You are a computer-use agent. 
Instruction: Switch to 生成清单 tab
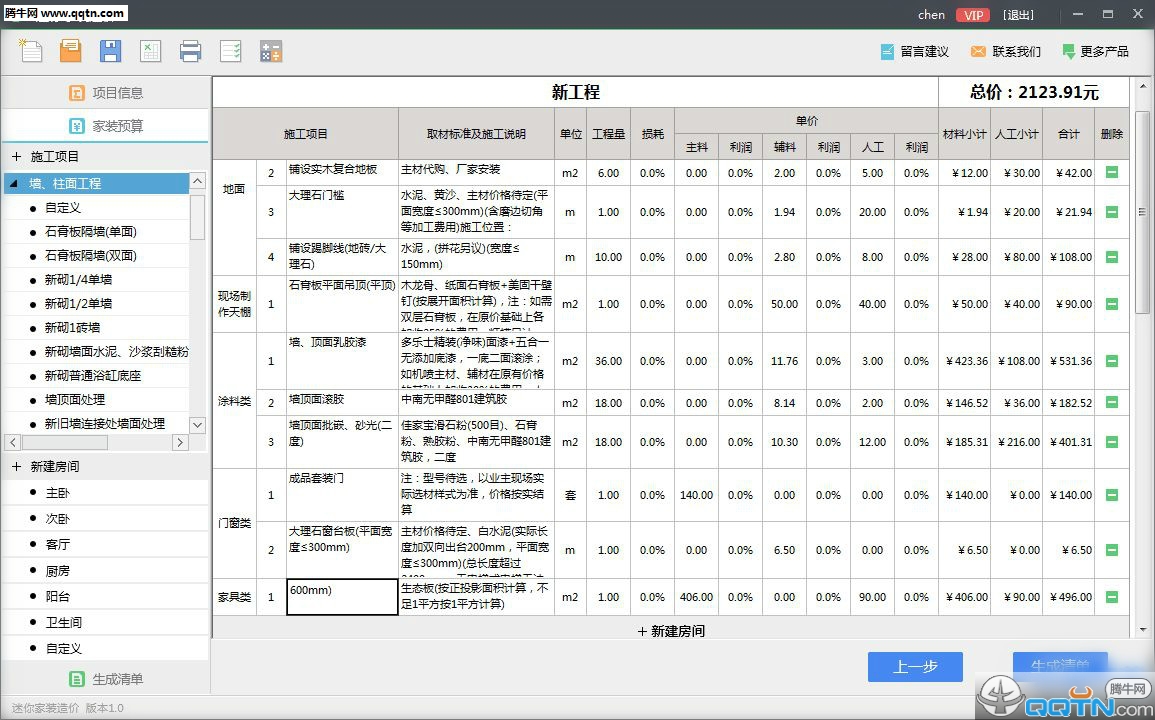tap(106, 679)
